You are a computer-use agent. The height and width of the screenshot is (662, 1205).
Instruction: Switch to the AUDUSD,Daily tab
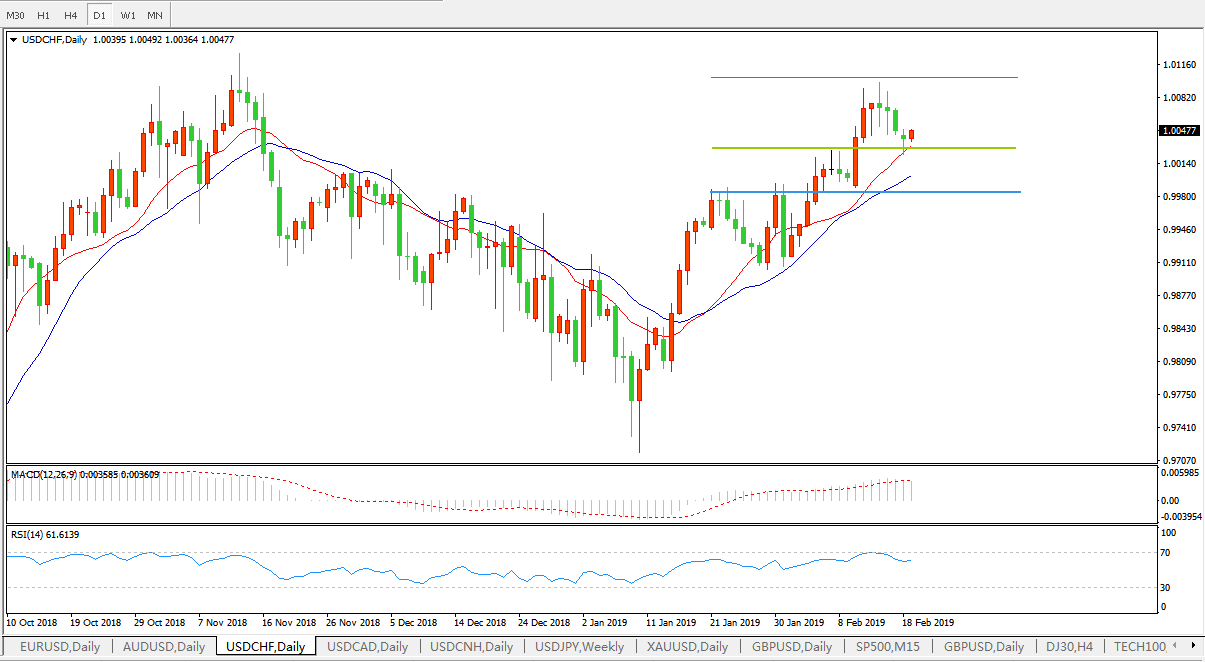click(x=164, y=647)
